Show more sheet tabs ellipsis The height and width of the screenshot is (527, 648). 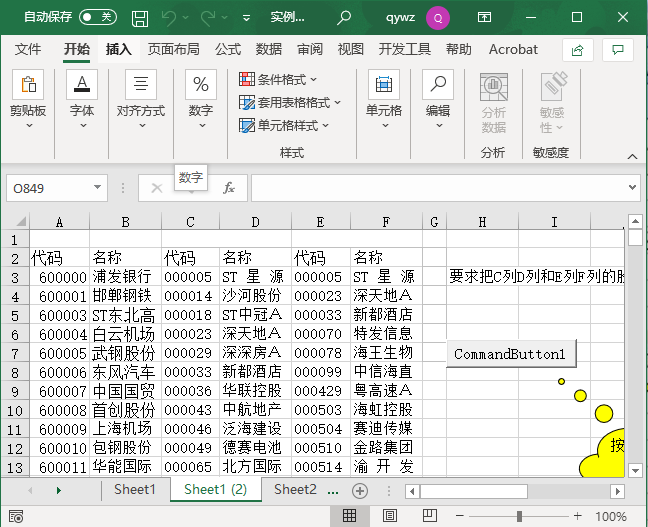click(x=333, y=491)
